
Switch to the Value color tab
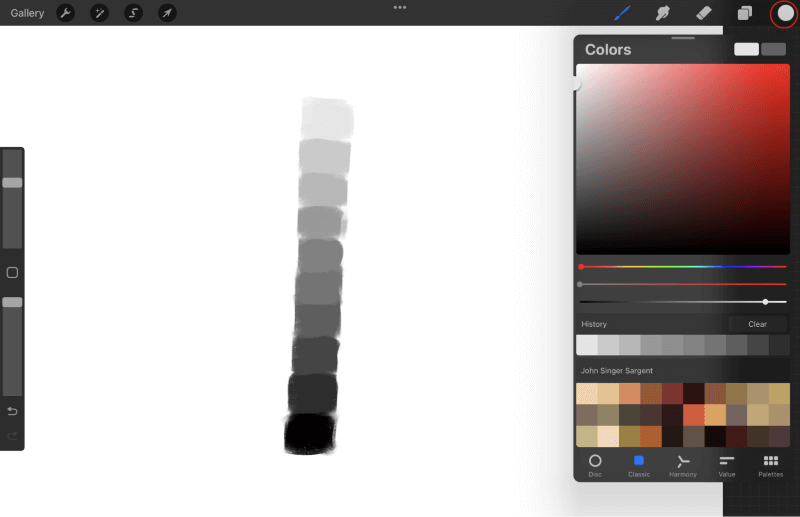coord(727,465)
